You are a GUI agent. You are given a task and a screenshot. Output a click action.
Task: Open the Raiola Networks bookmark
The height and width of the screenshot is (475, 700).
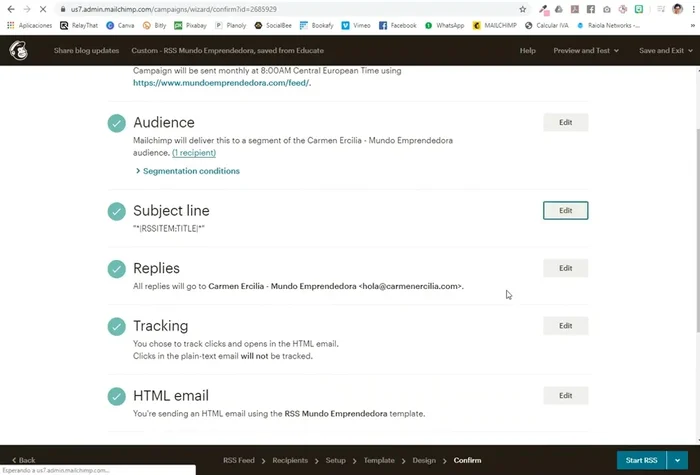[608, 25]
